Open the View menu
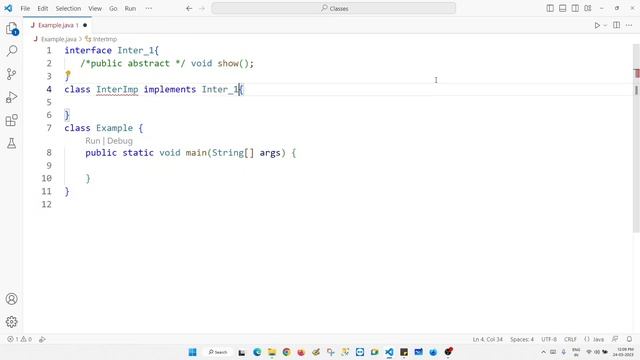The image size is (640, 360). click(95, 8)
